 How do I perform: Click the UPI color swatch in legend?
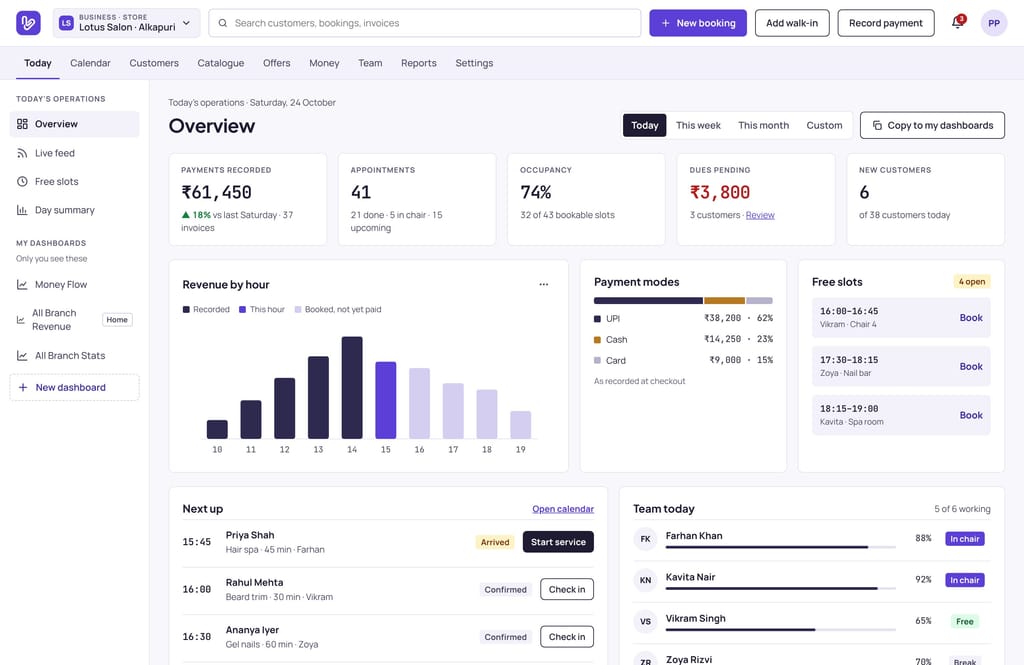point(597,319)
